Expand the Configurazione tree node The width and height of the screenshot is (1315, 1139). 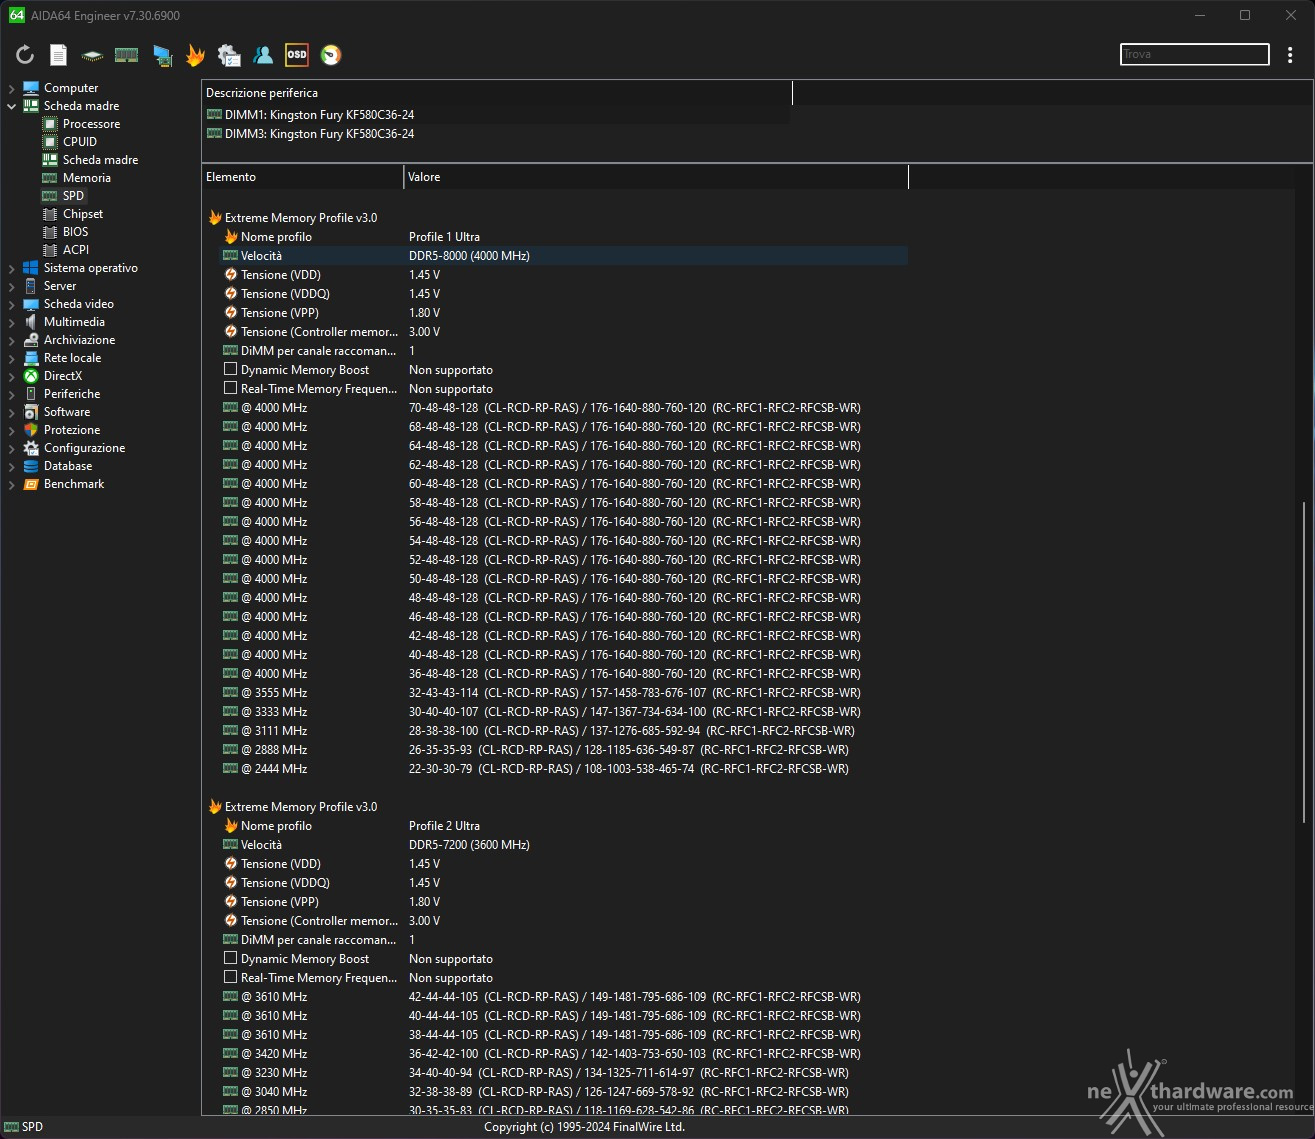[11, 448]
